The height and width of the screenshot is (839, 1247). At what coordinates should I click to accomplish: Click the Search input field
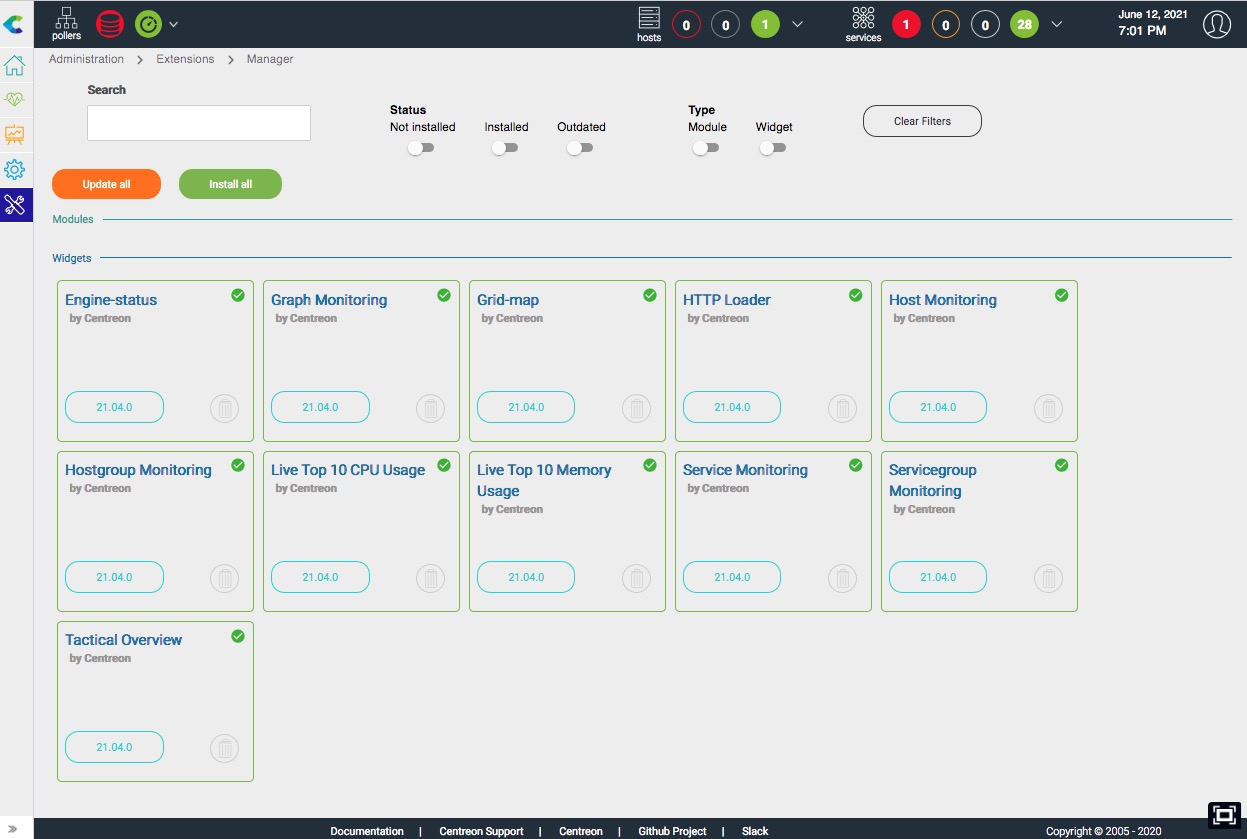tap(199, 123)
